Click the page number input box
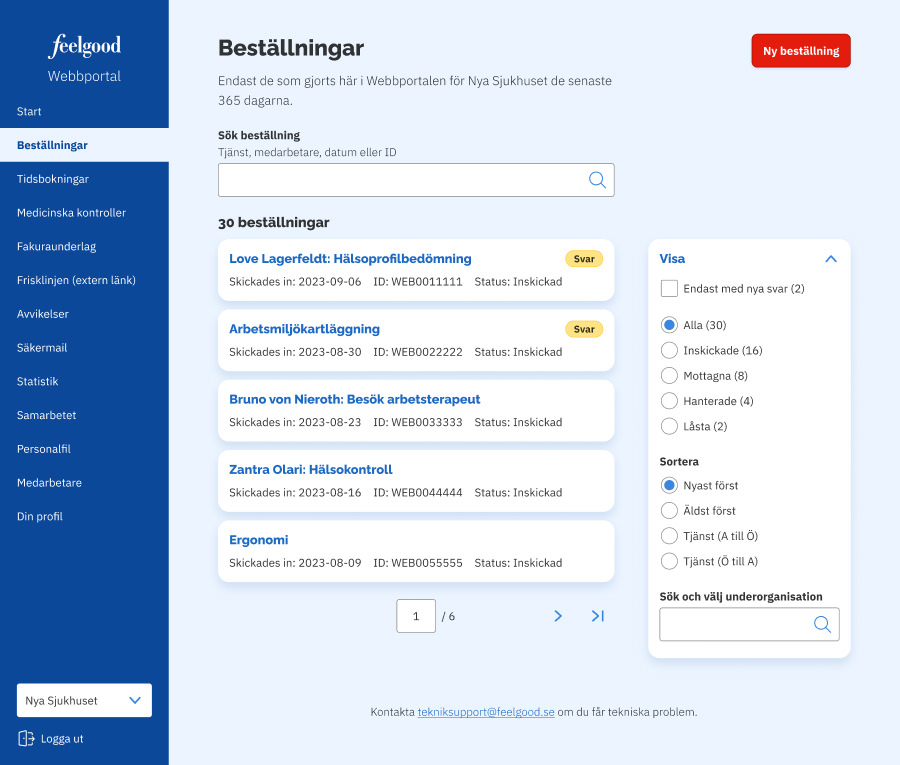The width and height of the screenshot is (900, 765). 416,616
